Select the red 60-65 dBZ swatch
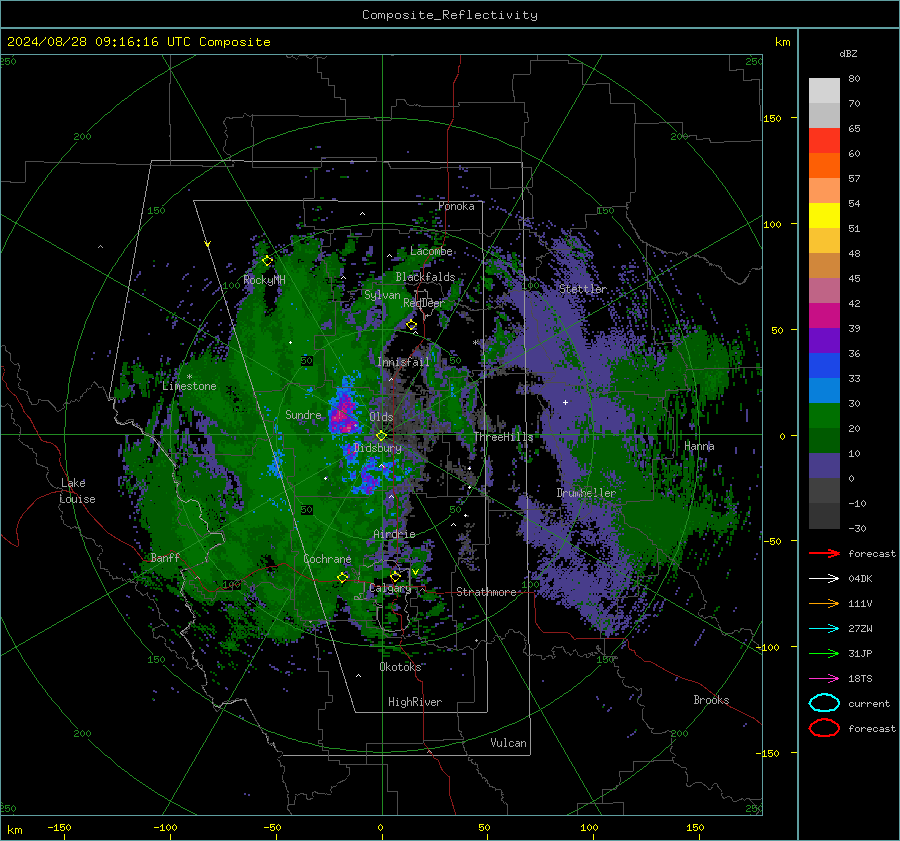Screen dimensions: 900x841 point(824,141)
